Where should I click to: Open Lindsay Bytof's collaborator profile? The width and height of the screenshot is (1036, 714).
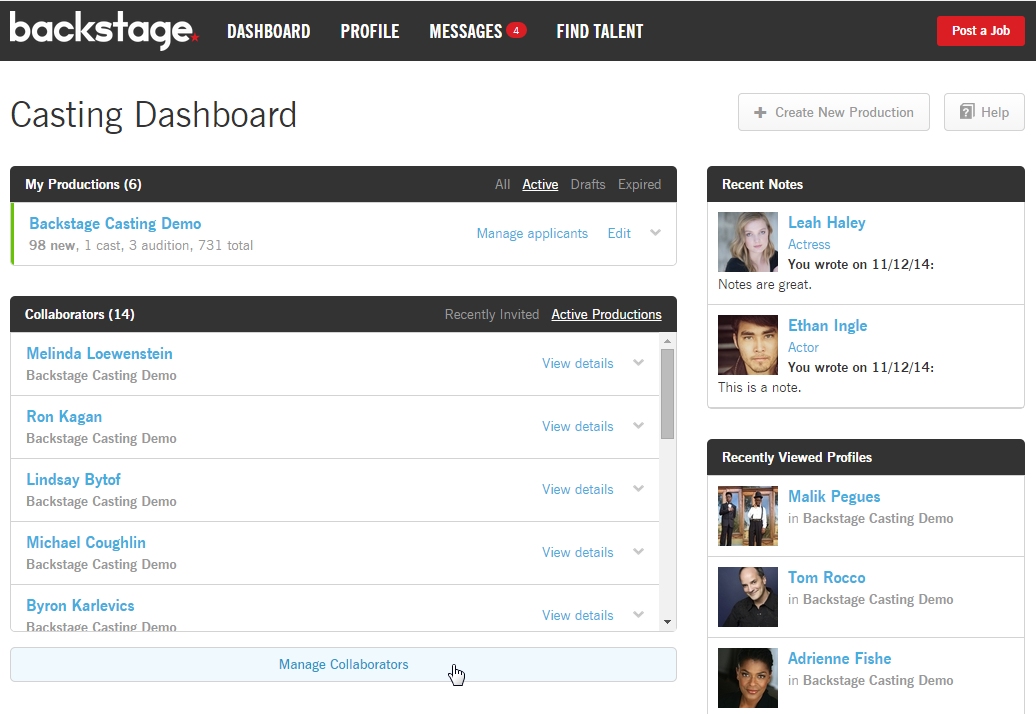(x=73, y=480)
